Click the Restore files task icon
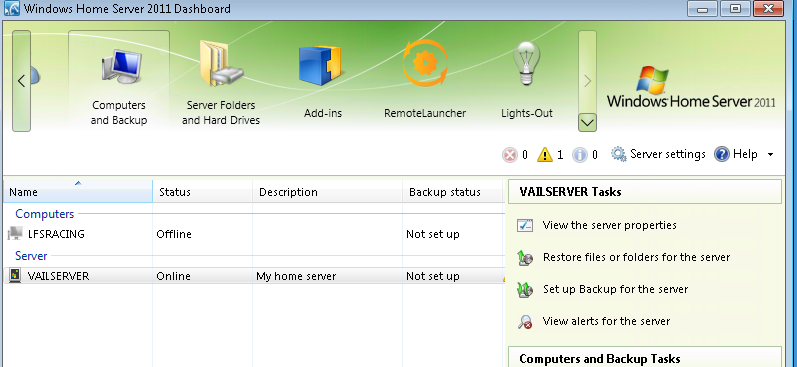Viewport: 797px width, 367px height. [525, 258]
